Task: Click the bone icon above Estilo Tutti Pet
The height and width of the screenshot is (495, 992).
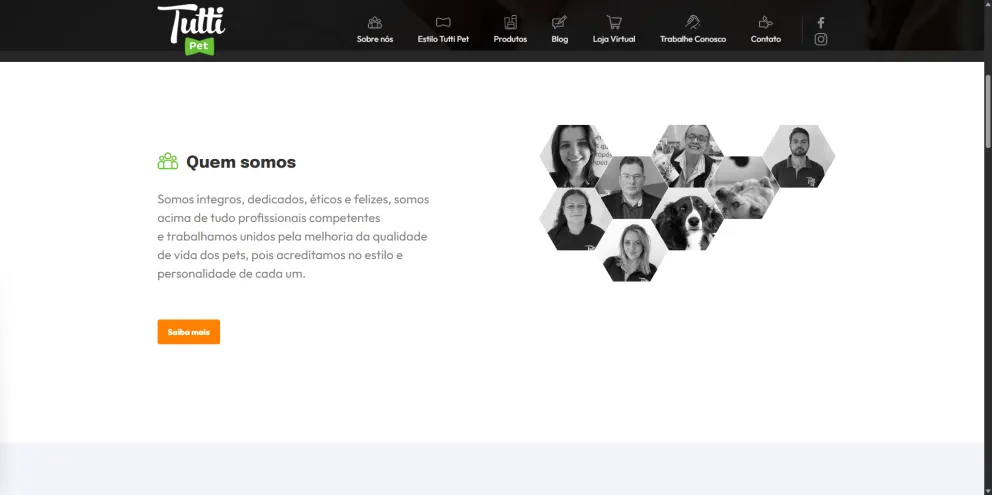Action: pyautogui.click(x=443, y=23)
